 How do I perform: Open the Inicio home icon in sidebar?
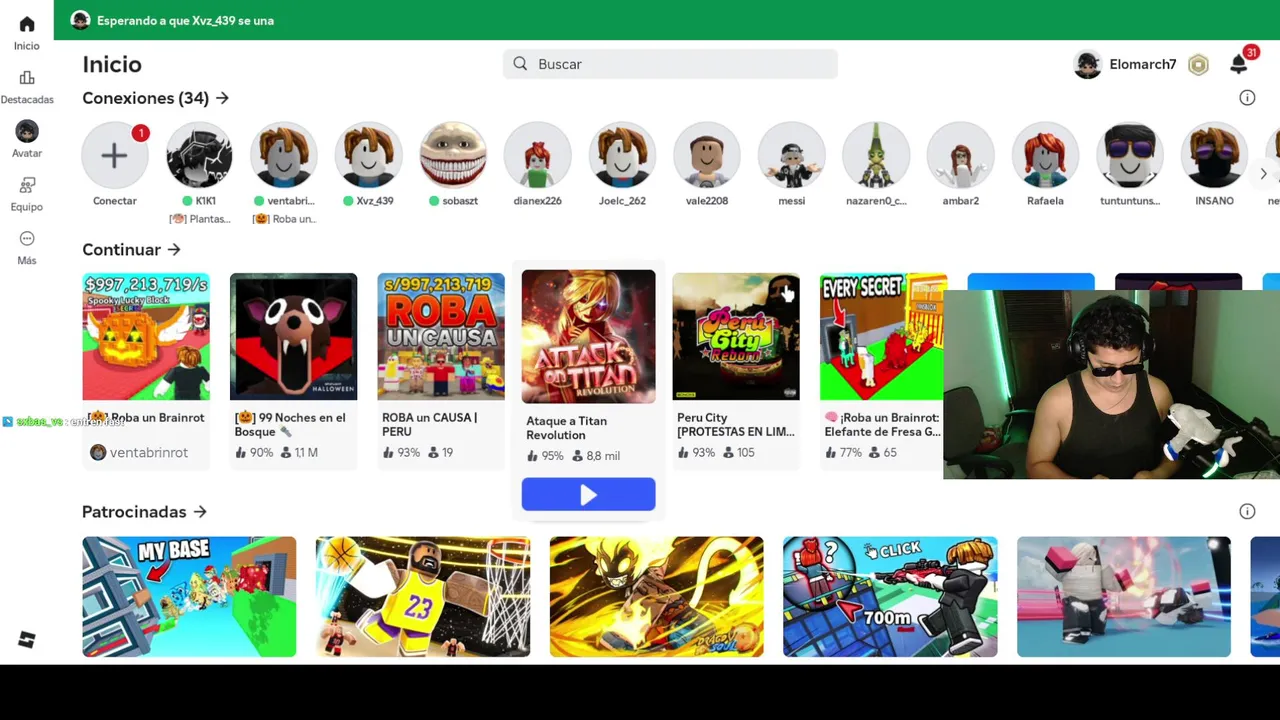(27, 24)
